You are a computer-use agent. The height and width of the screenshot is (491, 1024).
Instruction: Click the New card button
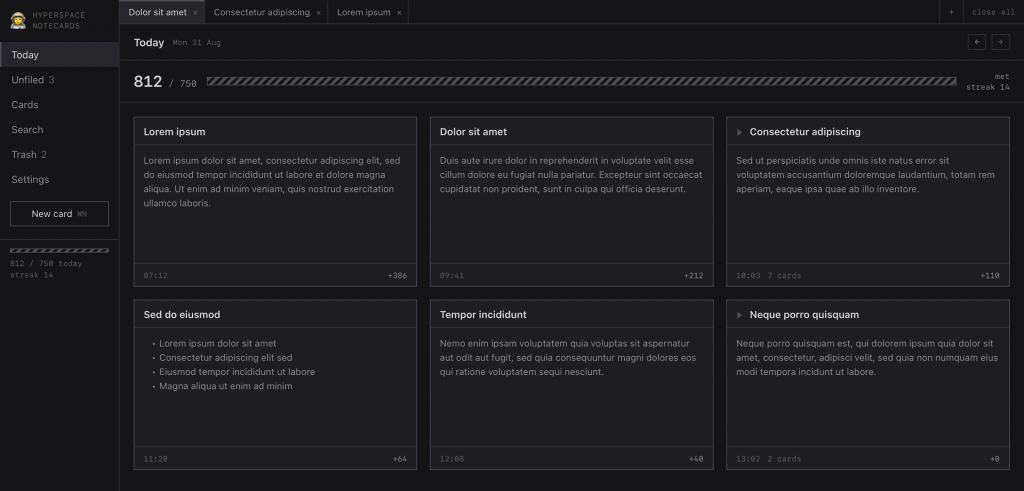59,214
